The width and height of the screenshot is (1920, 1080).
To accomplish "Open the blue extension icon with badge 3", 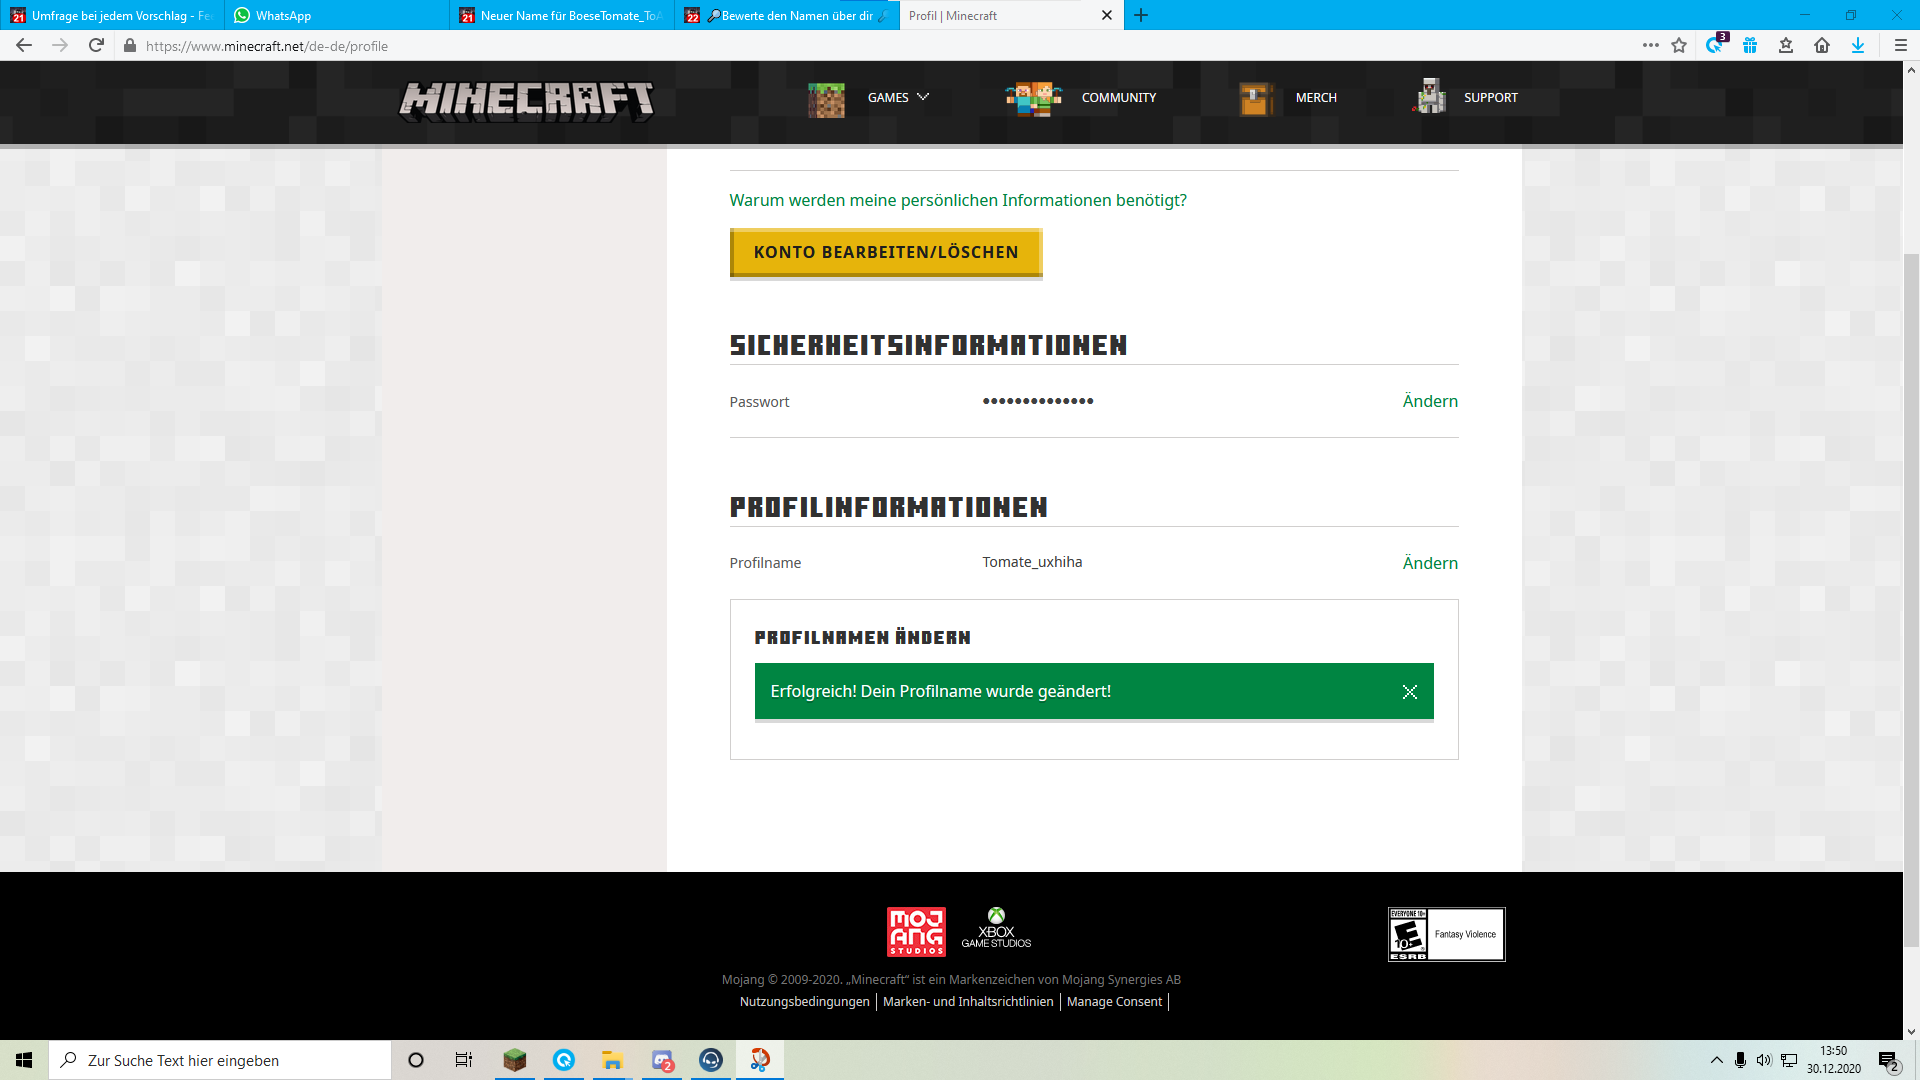I will pos(1716,45).
